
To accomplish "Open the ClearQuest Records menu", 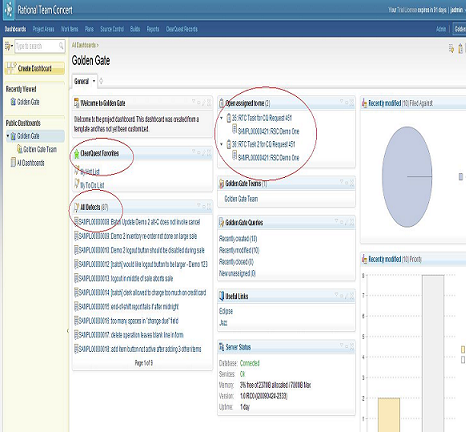I will tap(182, 29).
